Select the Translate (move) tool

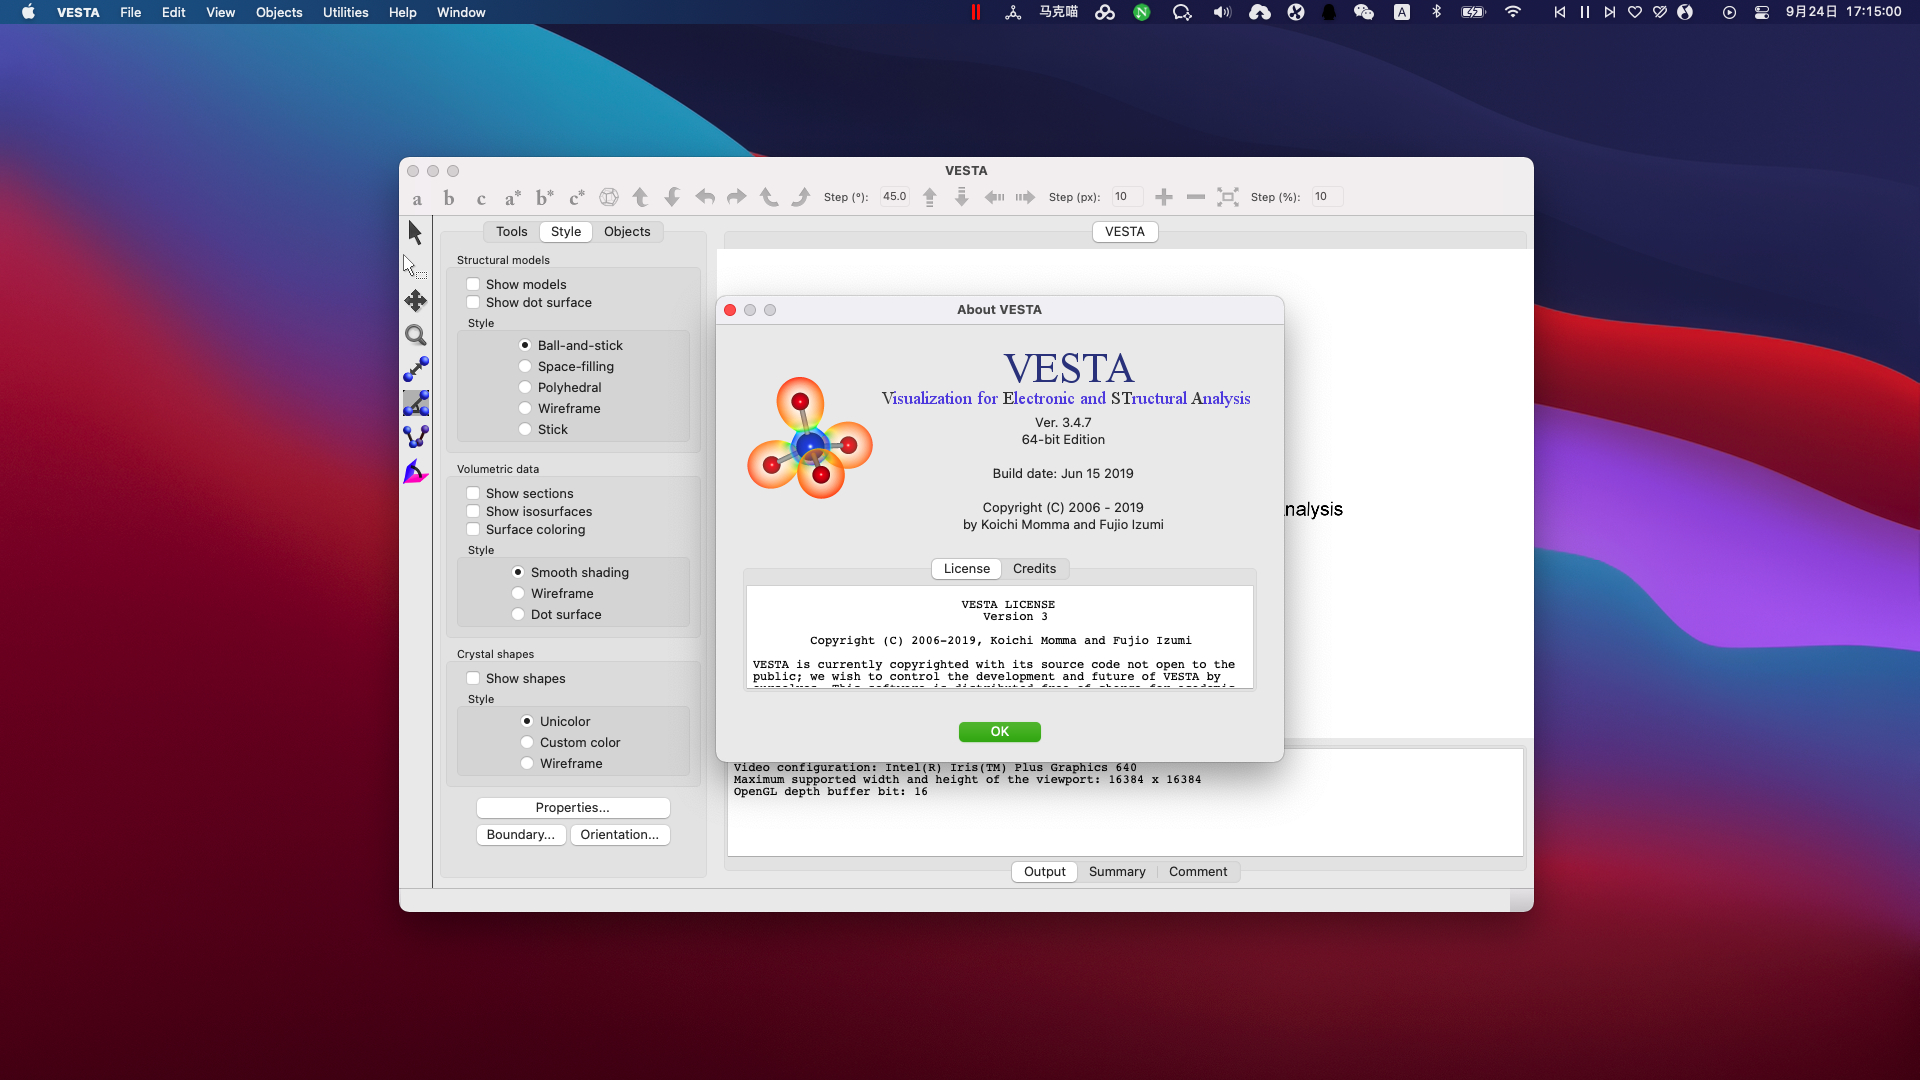(x=415, y=301)
